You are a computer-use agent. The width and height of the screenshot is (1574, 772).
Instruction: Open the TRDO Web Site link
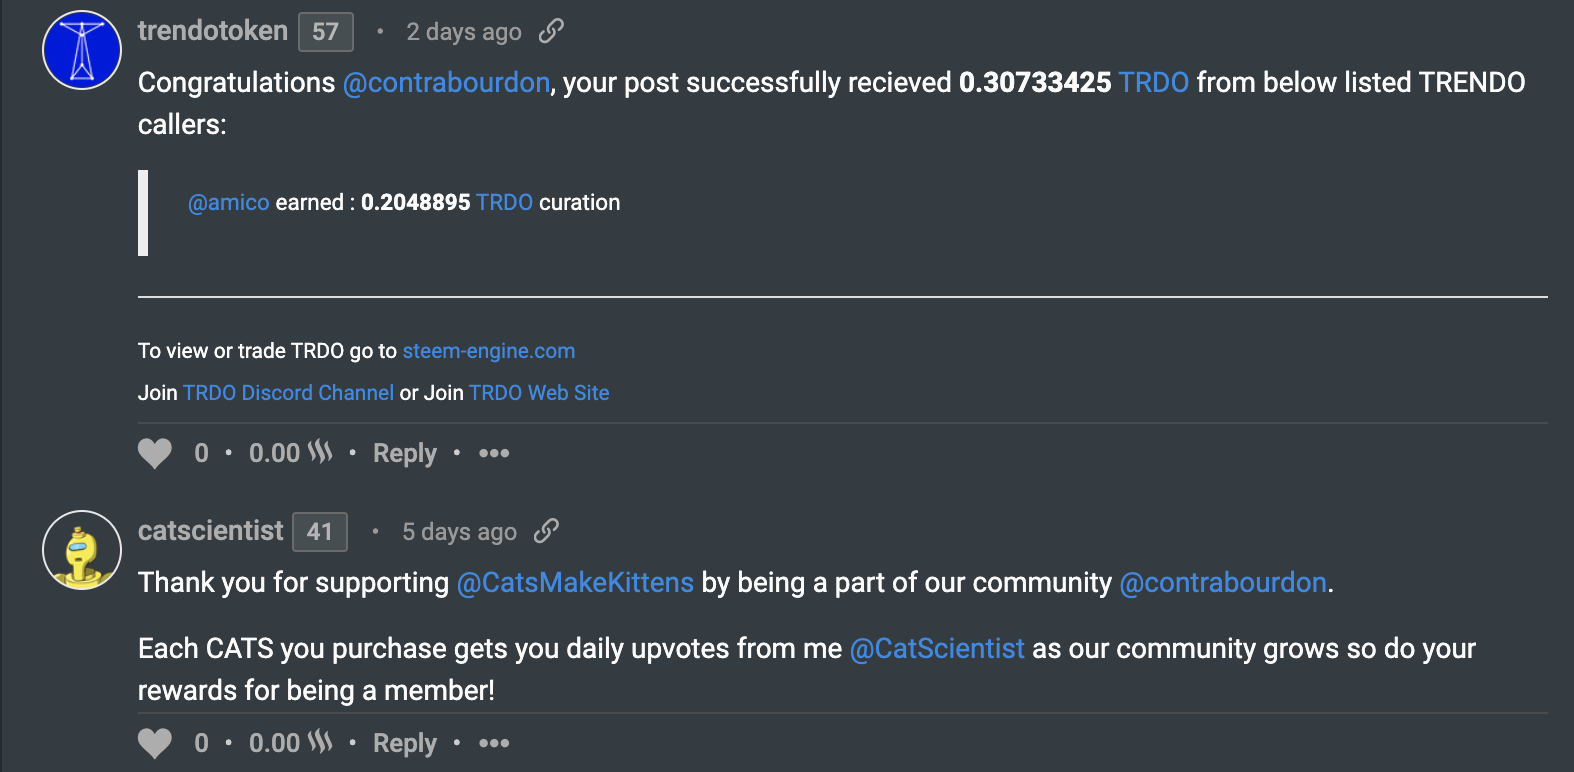(538, 392)
